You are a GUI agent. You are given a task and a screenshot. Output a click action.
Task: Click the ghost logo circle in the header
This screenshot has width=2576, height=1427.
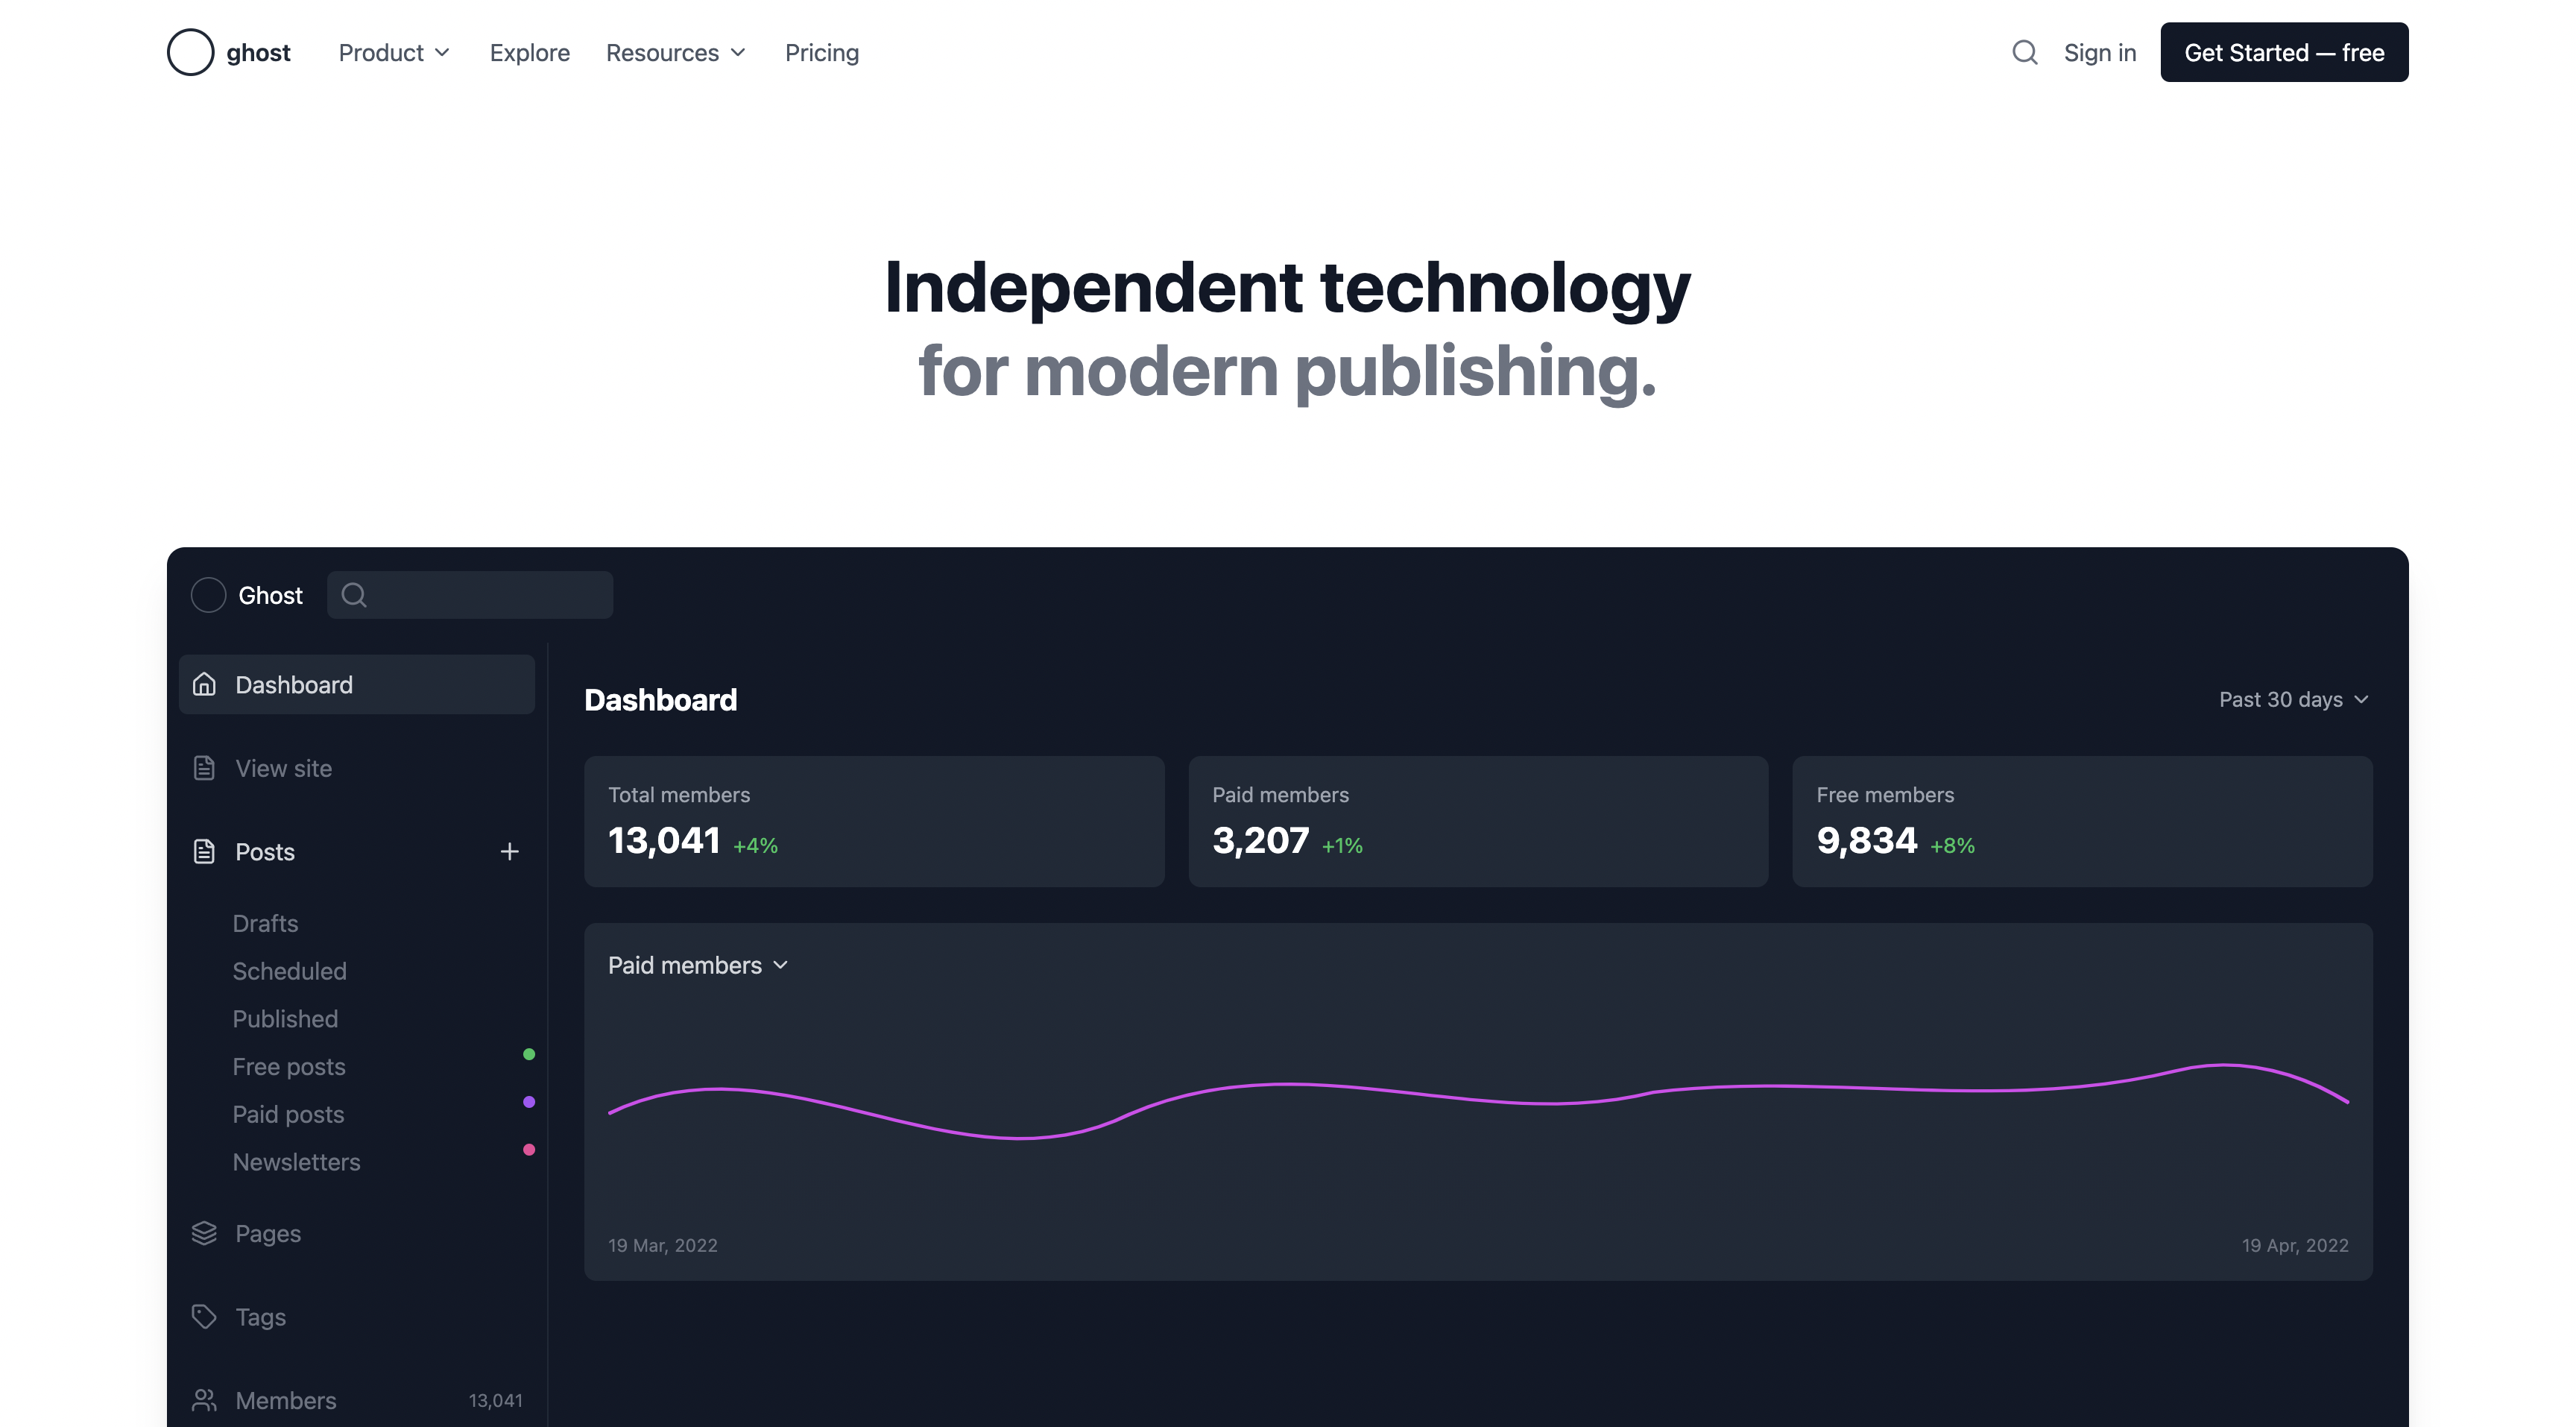[x=190, y=52]
